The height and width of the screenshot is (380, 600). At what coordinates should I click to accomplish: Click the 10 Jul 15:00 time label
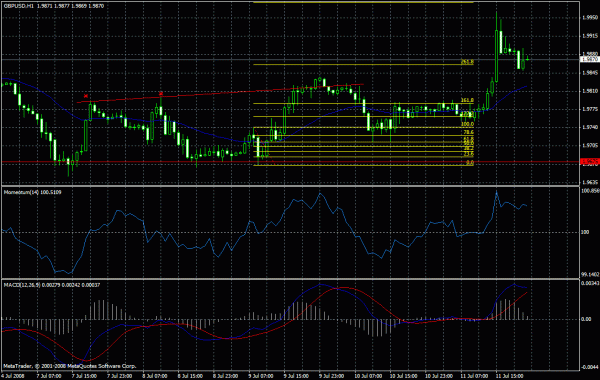(403, 376)
